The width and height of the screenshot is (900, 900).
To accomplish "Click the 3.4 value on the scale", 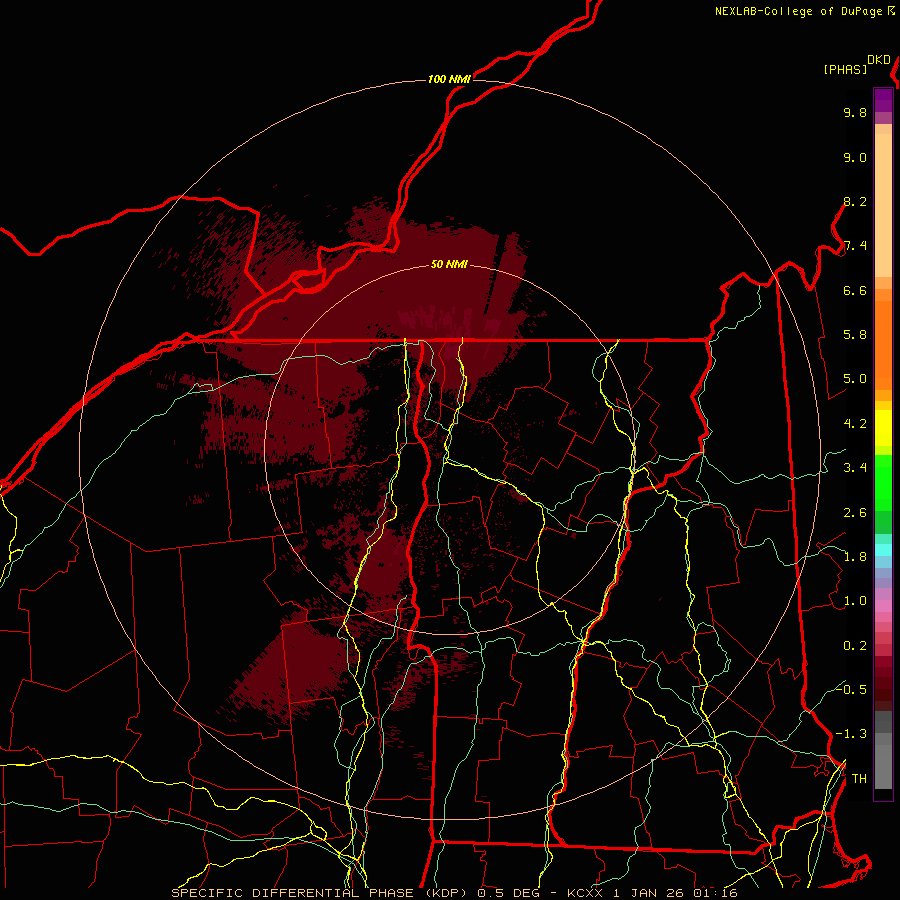I will tap(855, 468).
